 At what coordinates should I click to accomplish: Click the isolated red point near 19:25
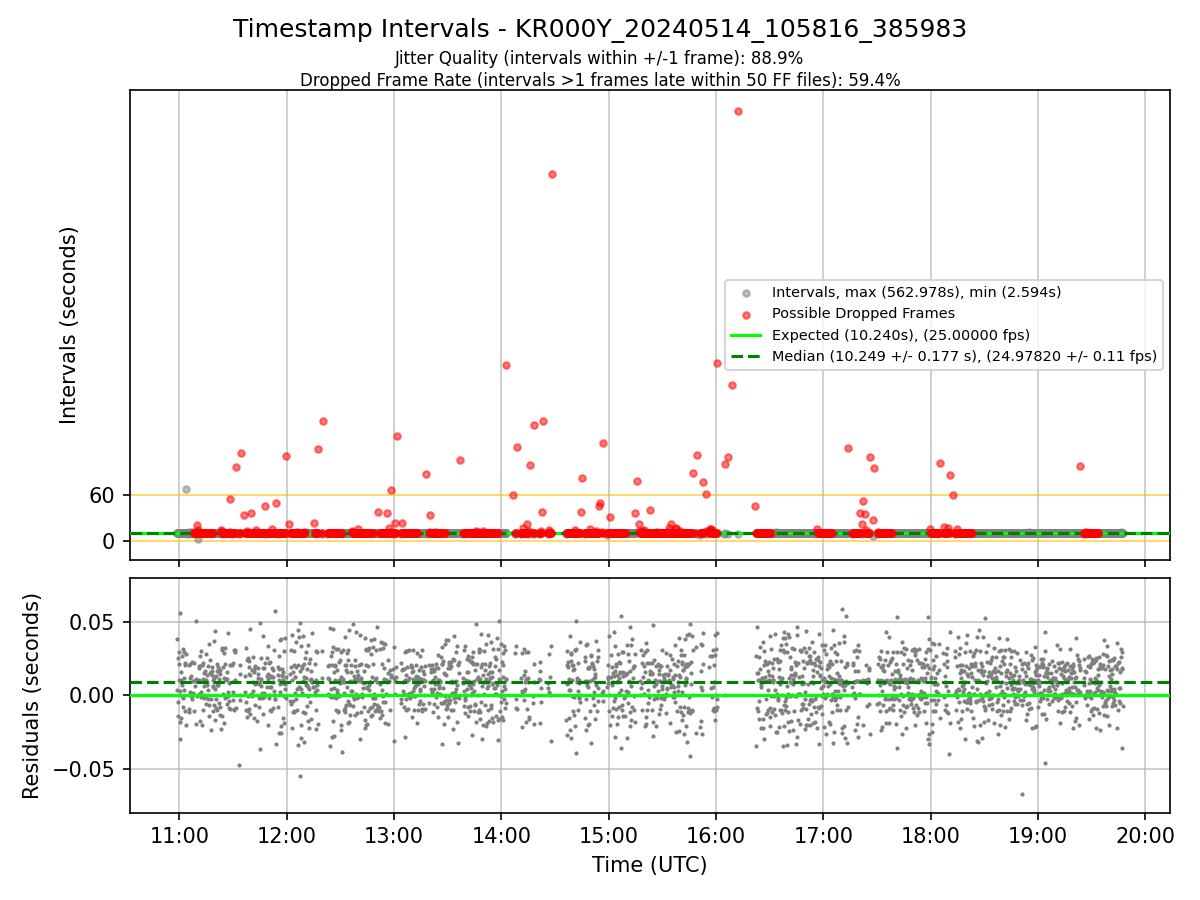(x=1080, y=466)
